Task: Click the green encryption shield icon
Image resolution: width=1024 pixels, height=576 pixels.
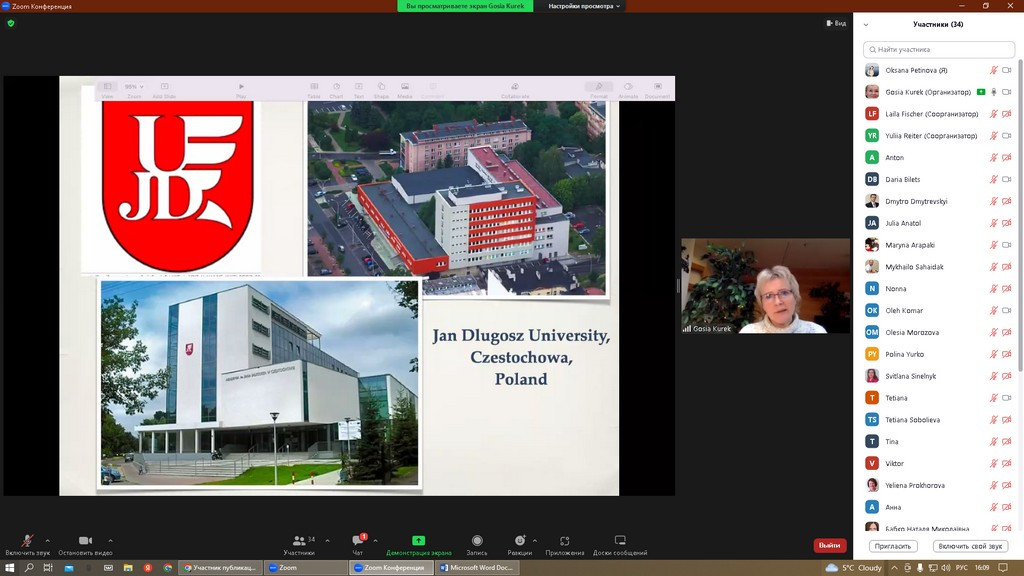Action: [11, 23]
